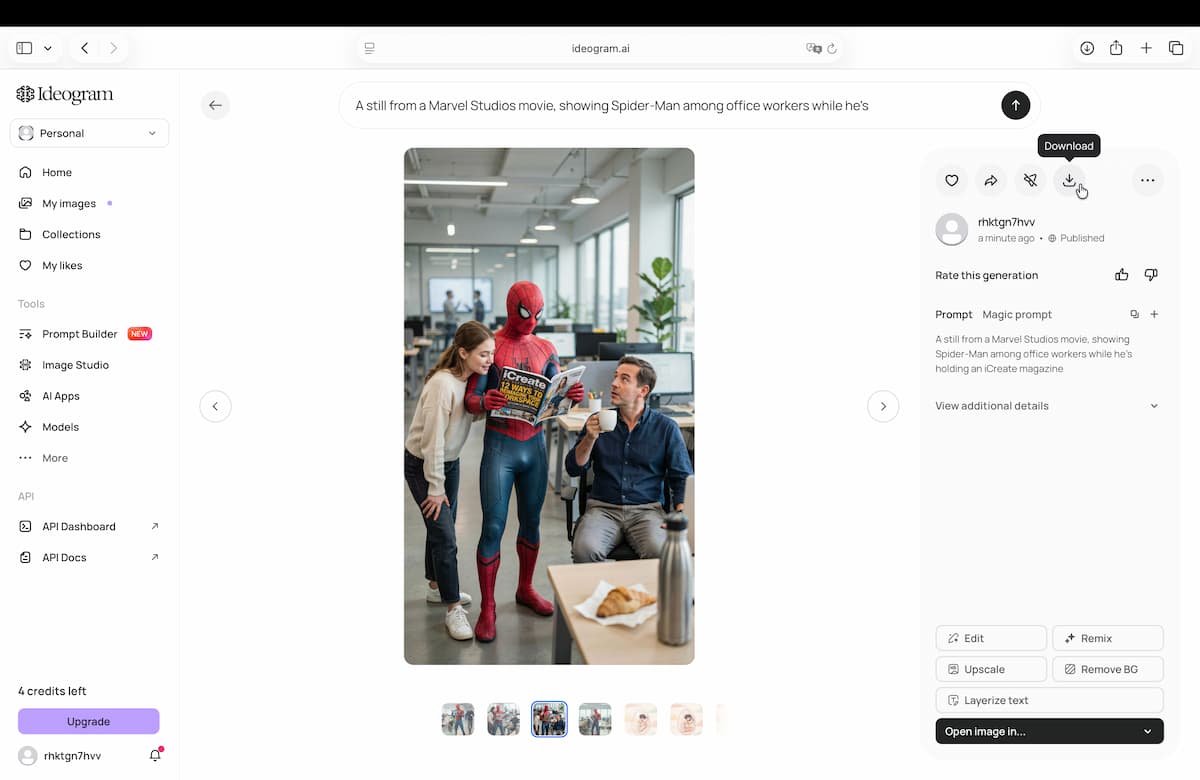Viewport: 1200px width, 780px height.
Task: Click the Remix button
Action: [1108, 638]
